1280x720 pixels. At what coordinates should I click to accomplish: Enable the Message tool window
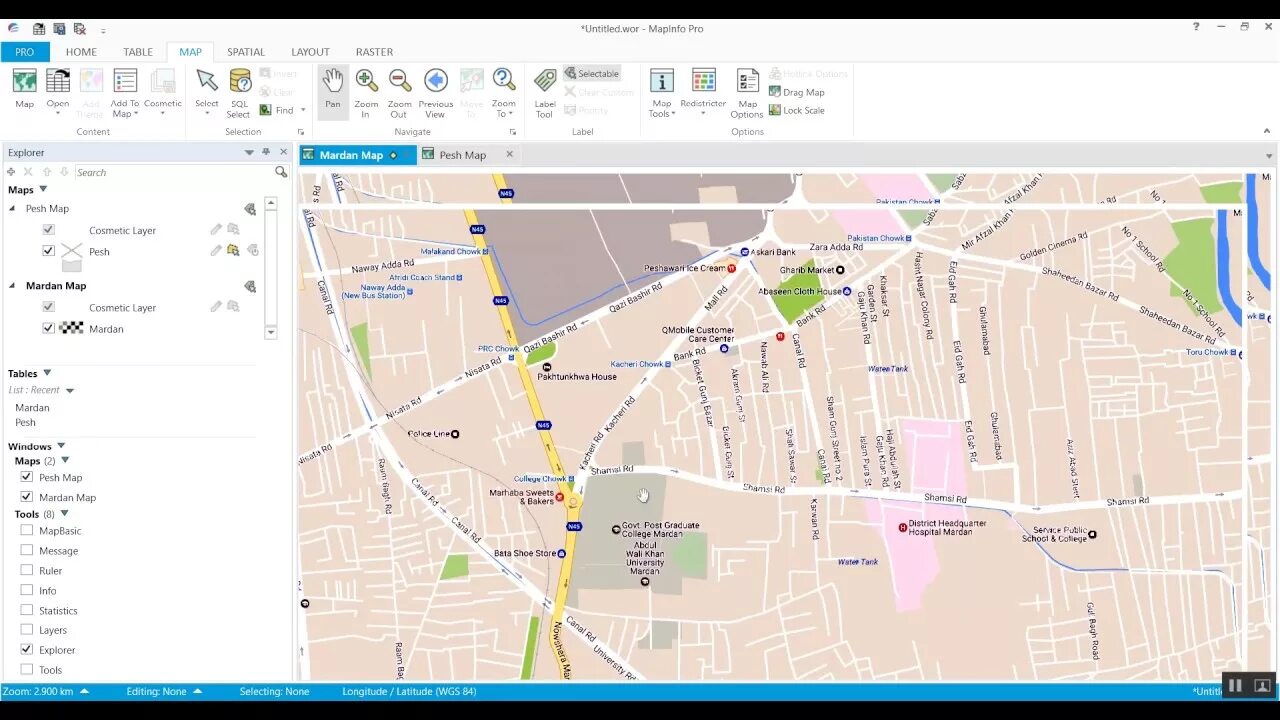pyautogui.click(x=27, y=550)
